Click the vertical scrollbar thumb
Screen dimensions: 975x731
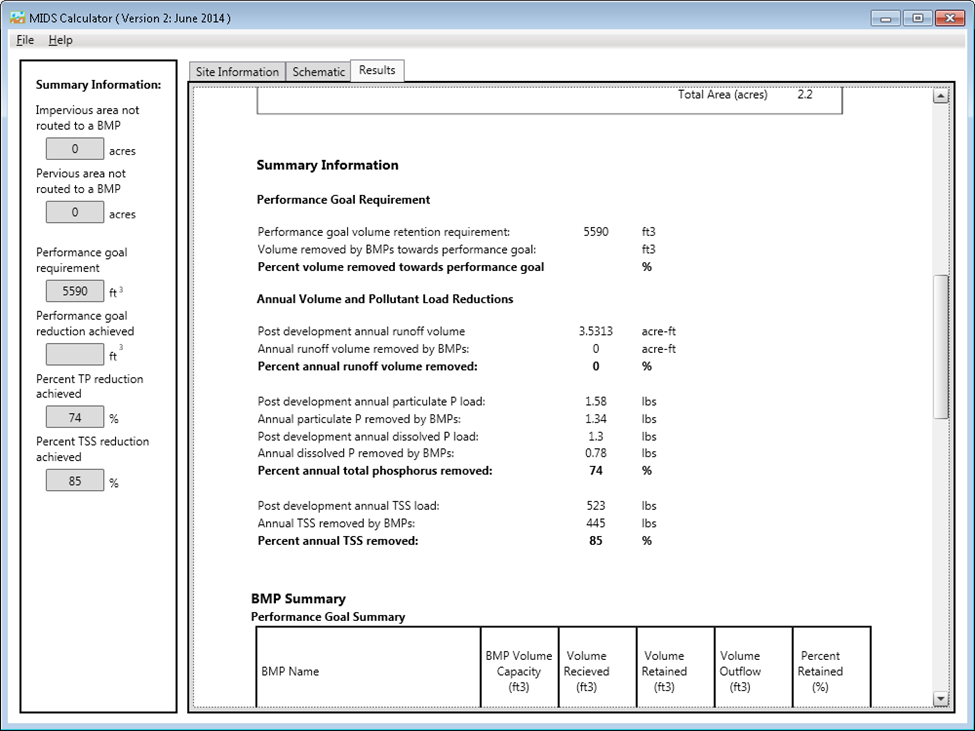(x=940, y=345)
